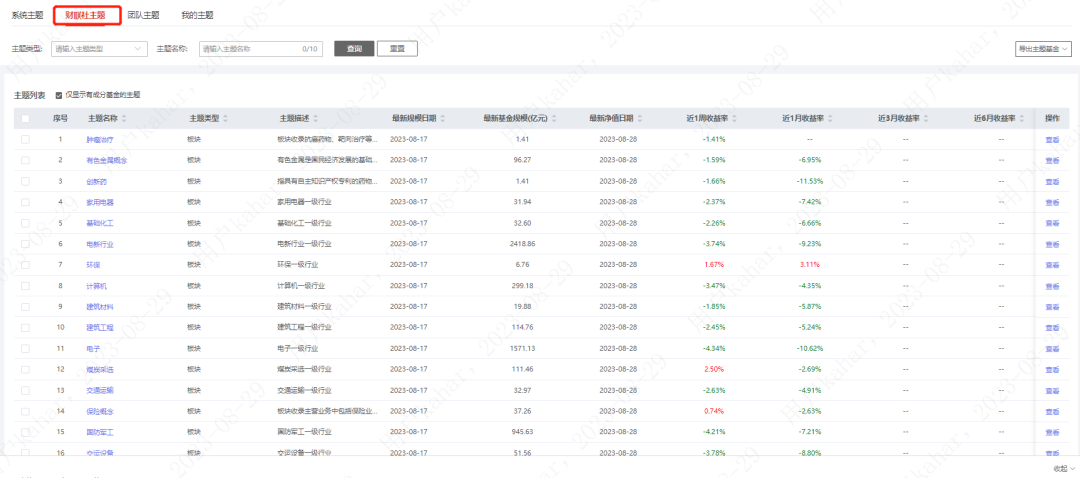1080x478 pixels.
Task: Tick the select-all checkbox in table header
Action: 25,118
